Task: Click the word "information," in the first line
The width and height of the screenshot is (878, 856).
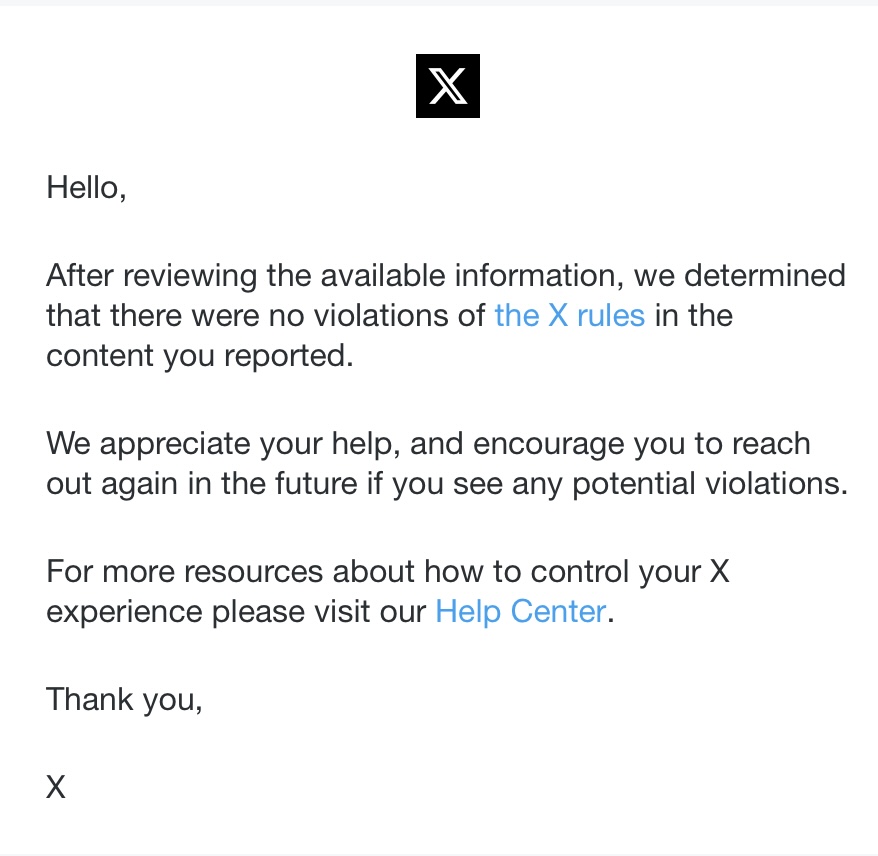Action: 539,276
